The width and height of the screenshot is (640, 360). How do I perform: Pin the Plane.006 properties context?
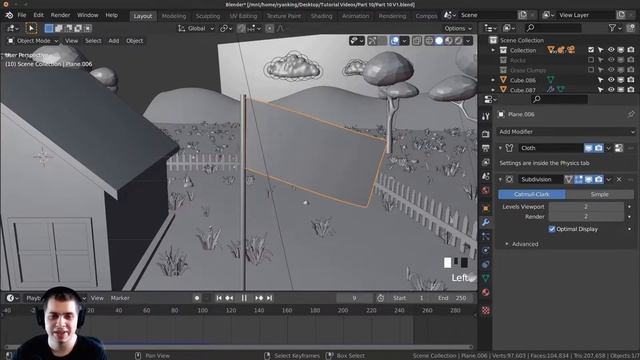[631, 114]
